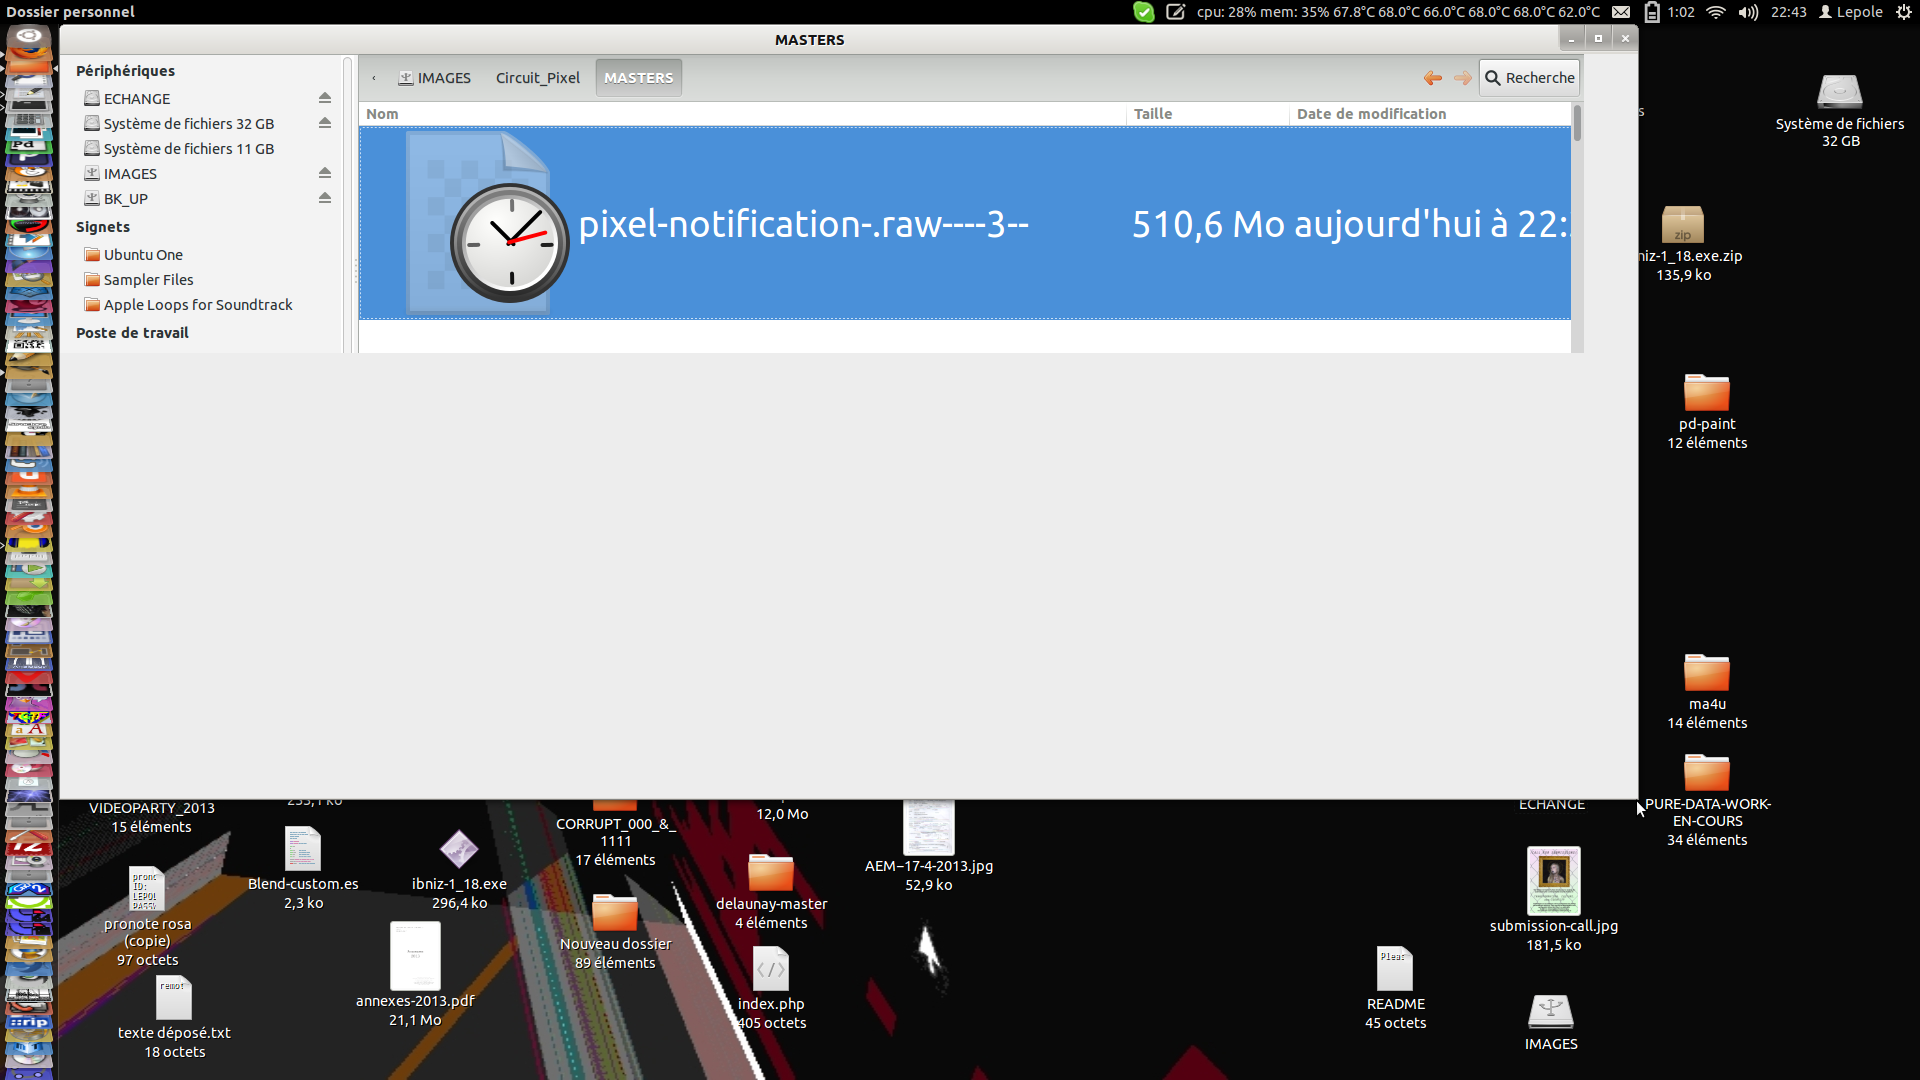Go back with orange left arrow
The width and height of the screenshot is (1920, 1080).
[1432, 78]
